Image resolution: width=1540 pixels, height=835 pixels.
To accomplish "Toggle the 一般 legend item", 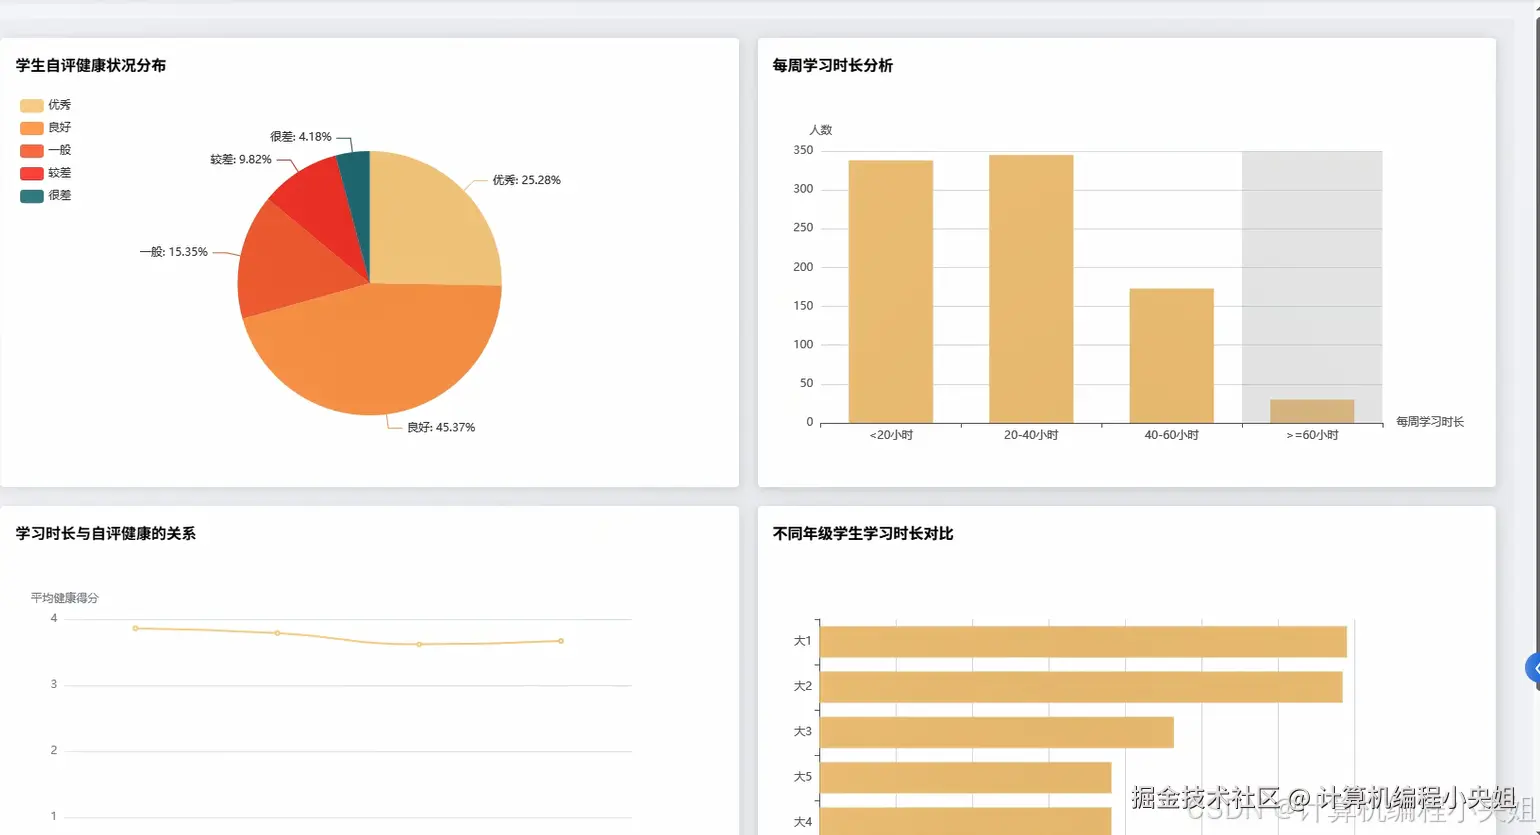I will (x=46, y=150).
